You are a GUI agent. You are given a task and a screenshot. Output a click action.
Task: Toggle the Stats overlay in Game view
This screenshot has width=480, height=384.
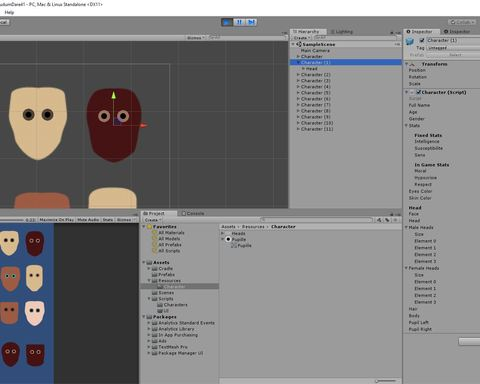pyautogui.click(x=108, y=220)
